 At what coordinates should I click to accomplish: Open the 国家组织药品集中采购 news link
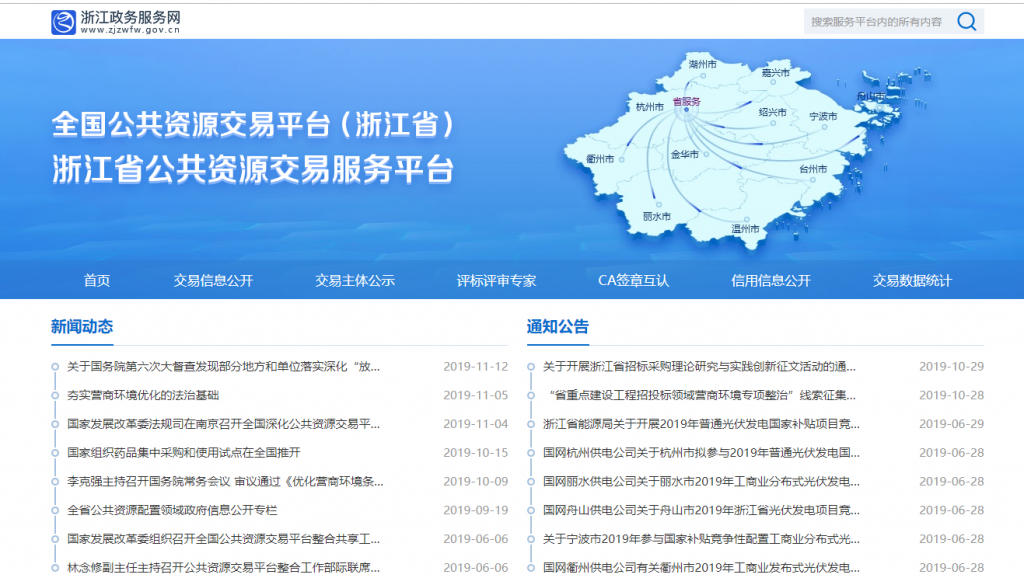point(184,452)
